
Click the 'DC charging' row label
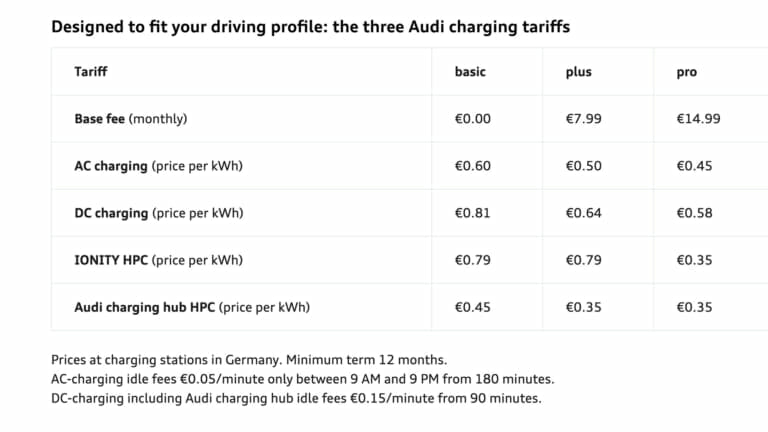pos(158,213)
